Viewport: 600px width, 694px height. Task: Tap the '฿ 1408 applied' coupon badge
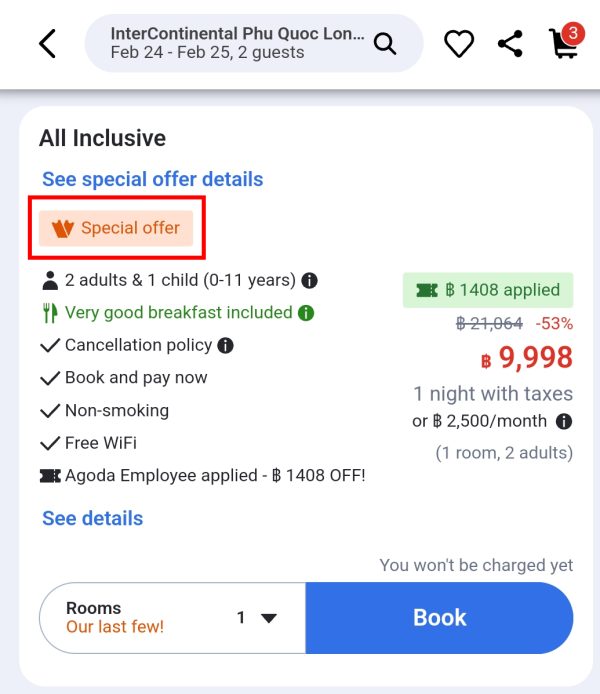488,290
